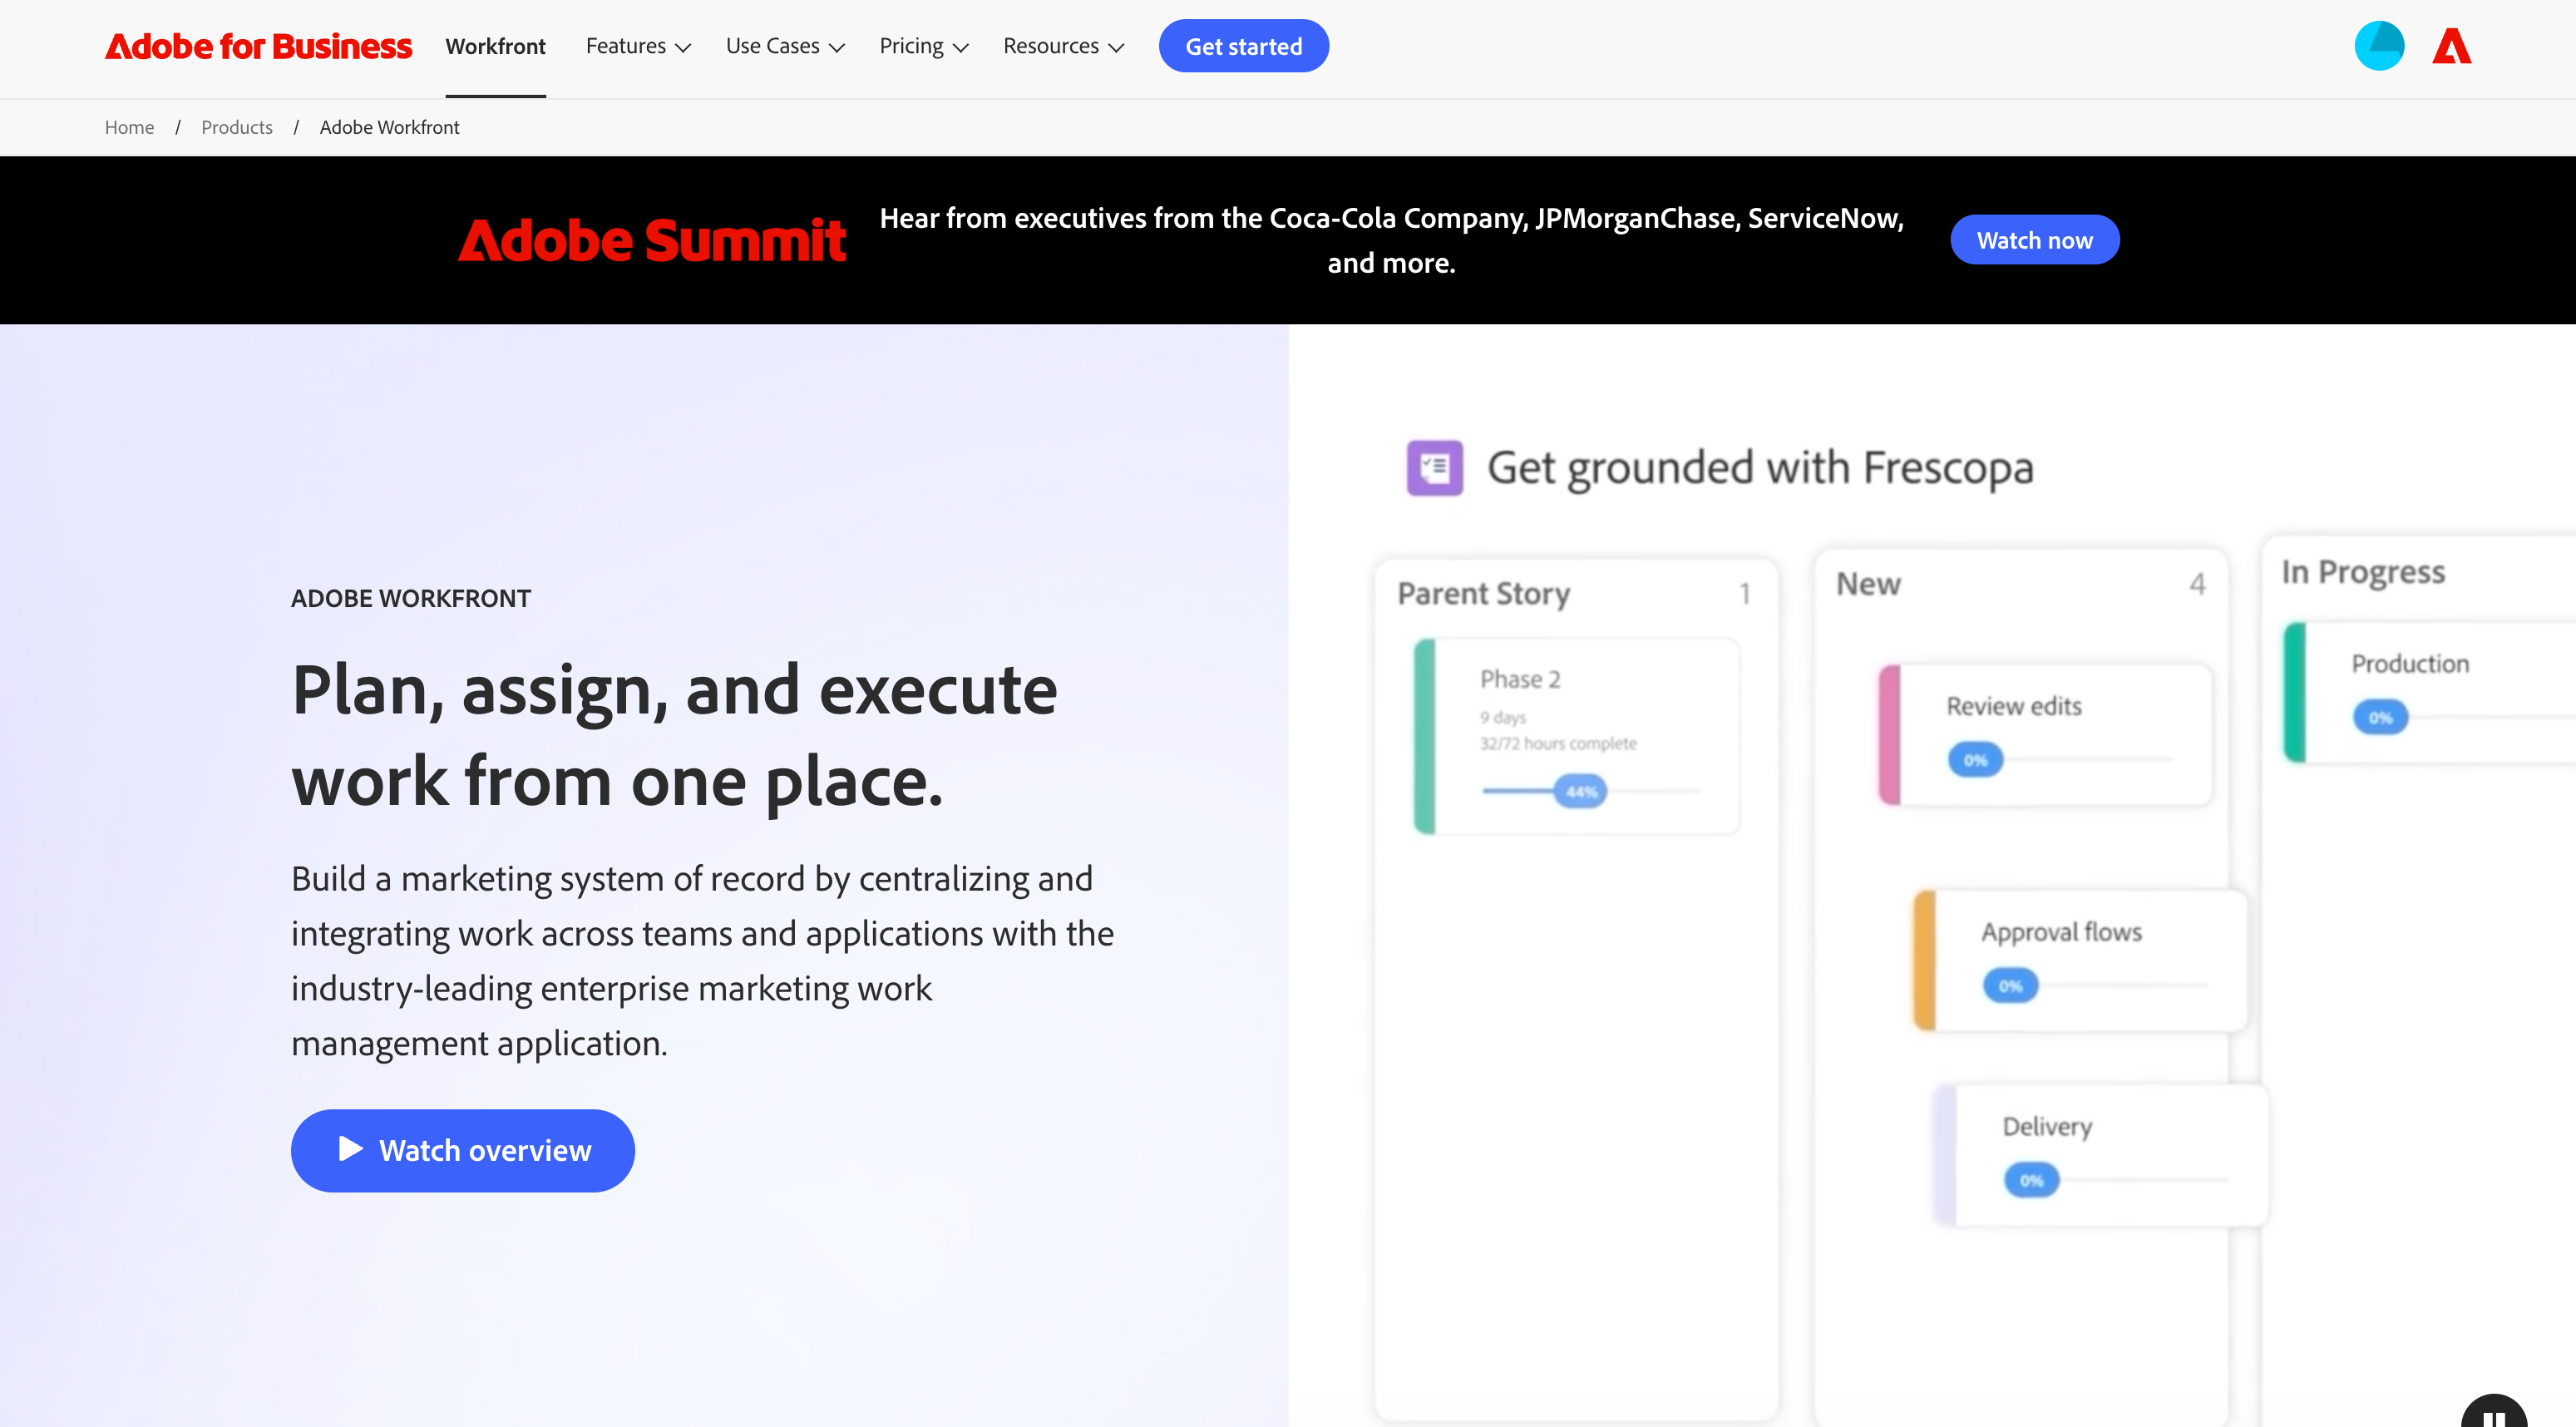Select the play icon on Watch overview
This screenshot has width=2576, height=1427.
(x=349, y=1150)
